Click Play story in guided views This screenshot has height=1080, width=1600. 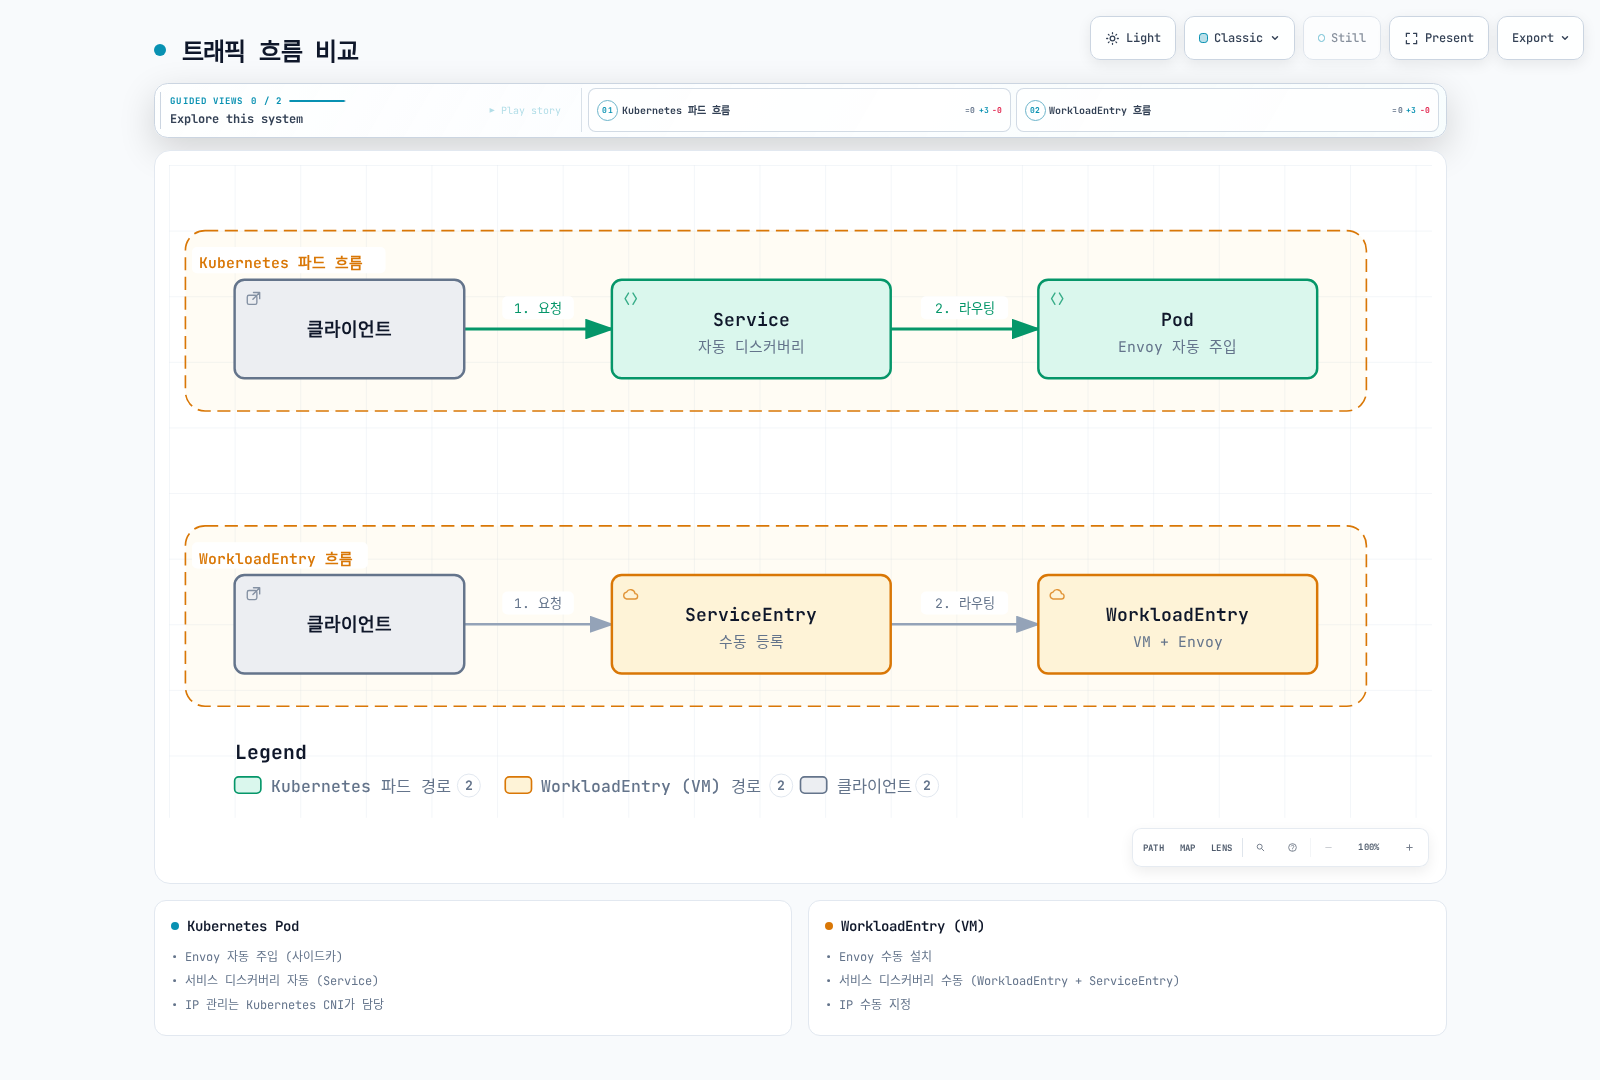click(525, 111)
